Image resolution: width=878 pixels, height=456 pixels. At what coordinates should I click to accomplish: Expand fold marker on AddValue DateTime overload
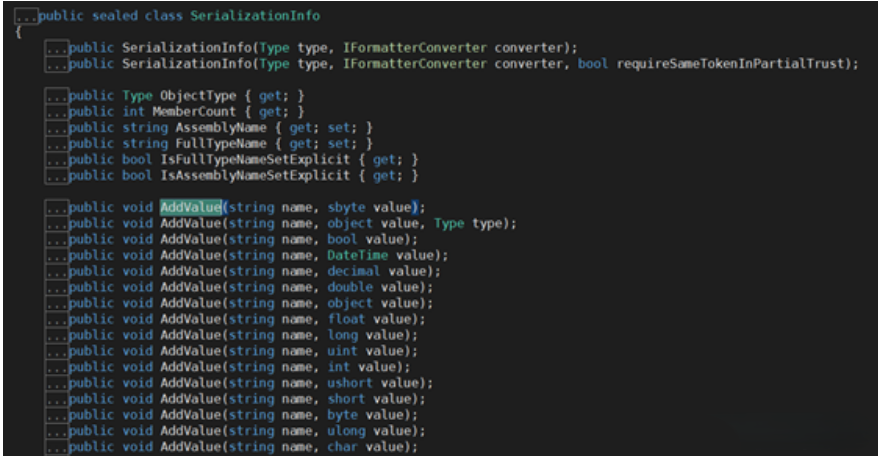click(x=56, y=255)
